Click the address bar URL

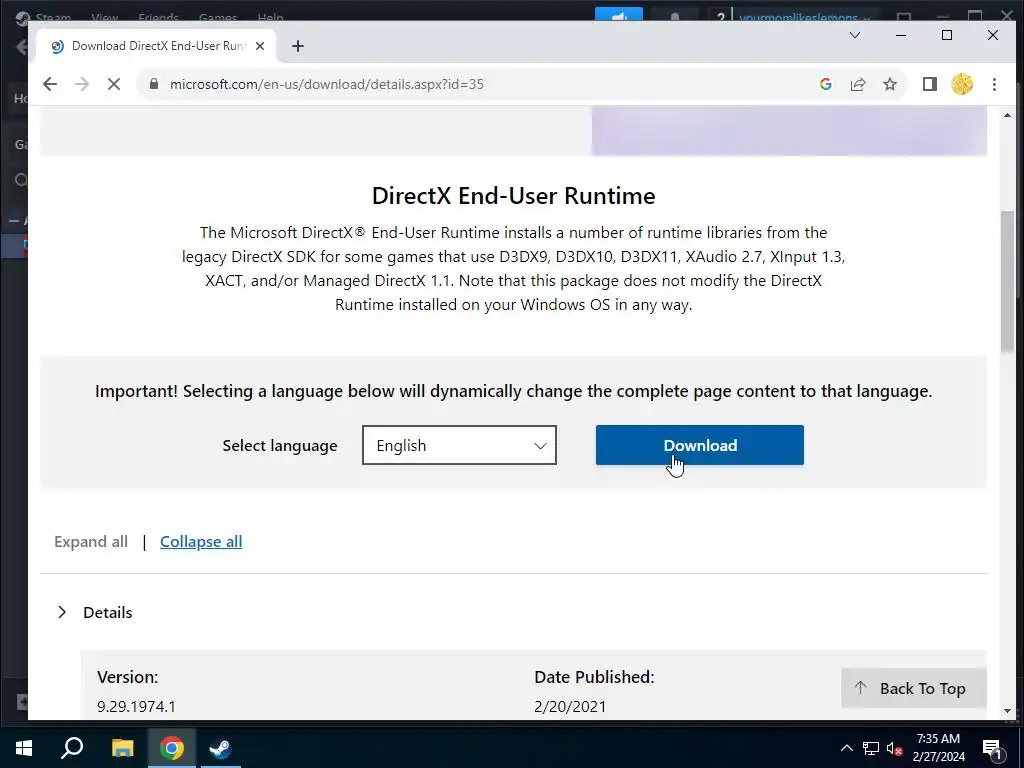pos(327,84)
